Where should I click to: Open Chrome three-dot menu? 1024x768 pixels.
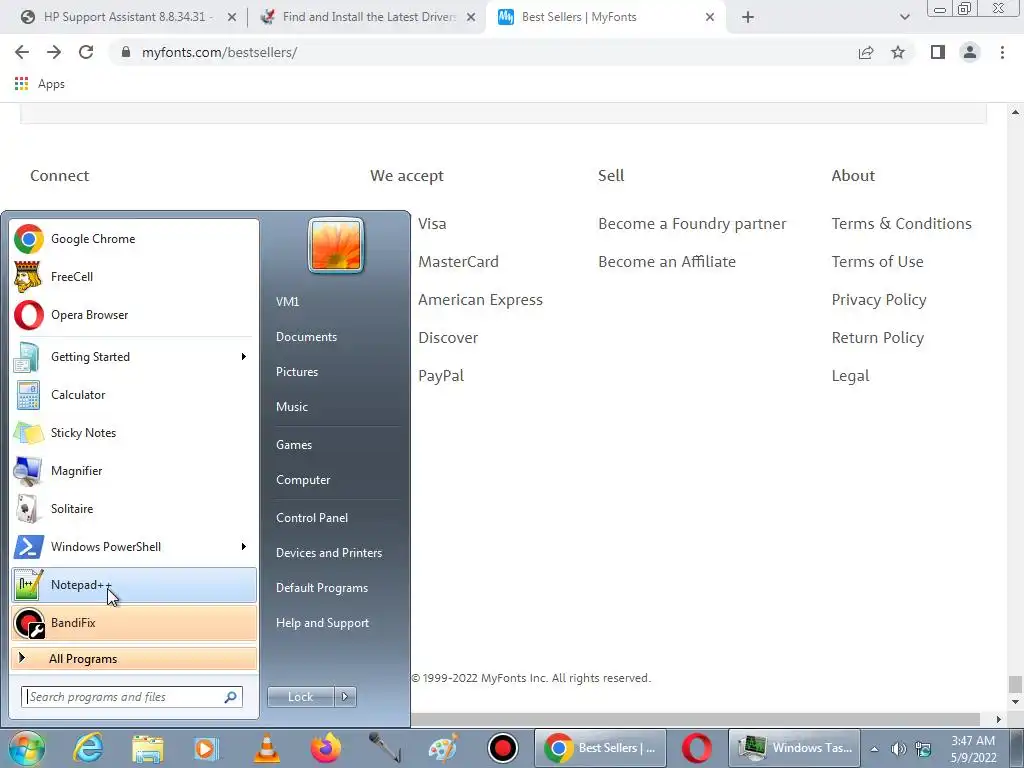[x=1002, y=52]
